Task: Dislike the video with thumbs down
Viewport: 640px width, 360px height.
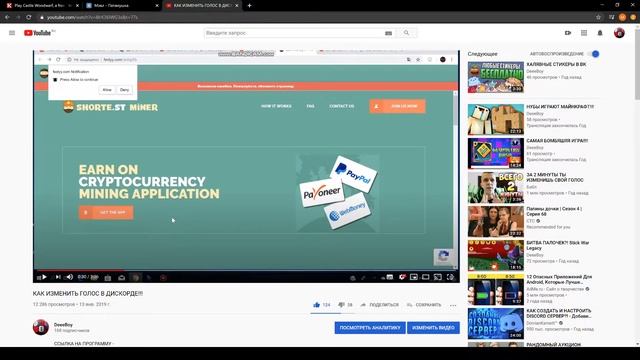Action: (x=342, y=304)
